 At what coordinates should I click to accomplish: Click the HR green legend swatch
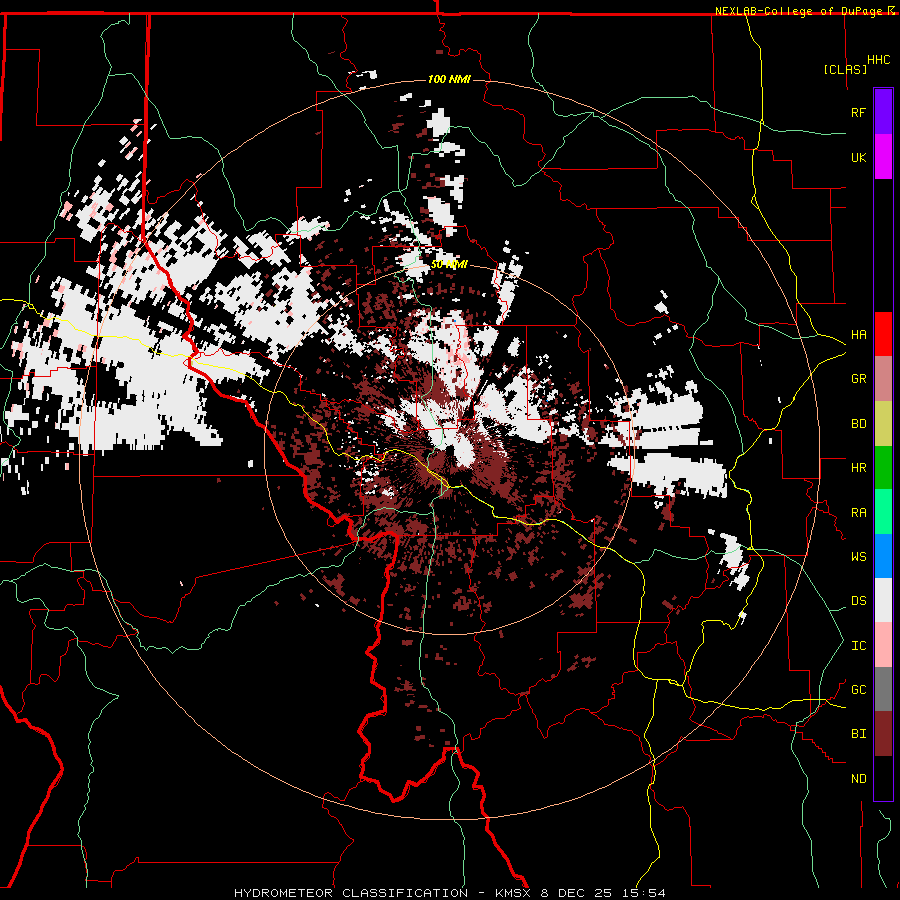click(883, 468)
